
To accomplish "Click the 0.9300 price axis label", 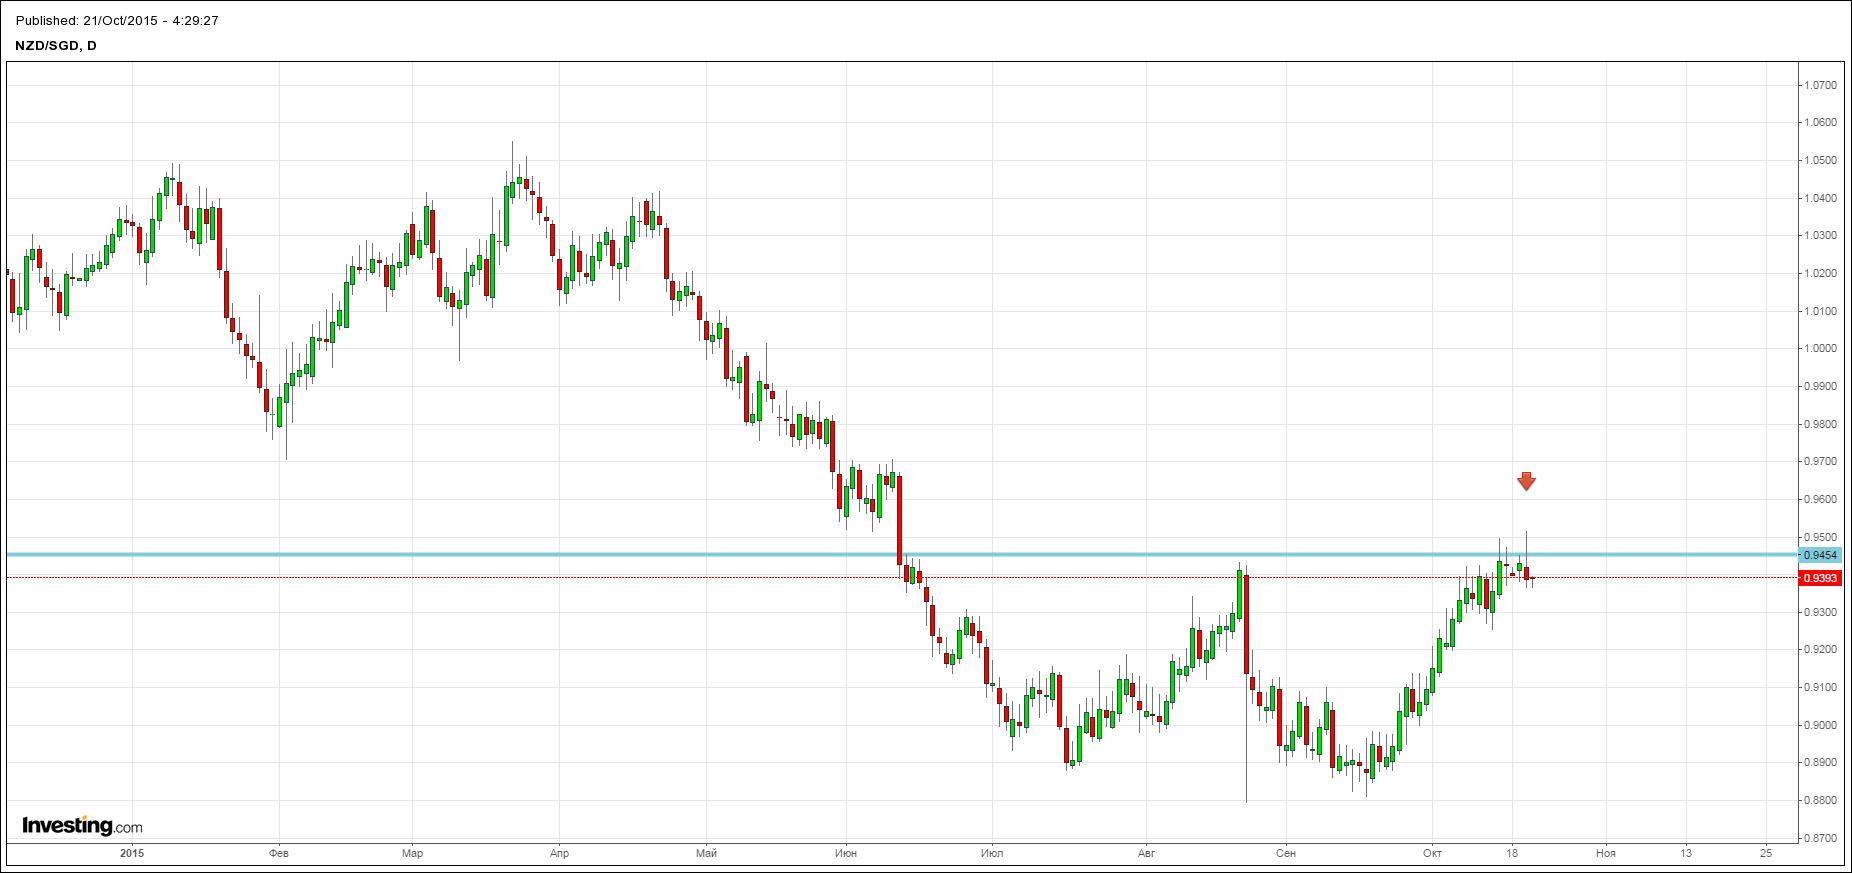I will (x=1818, y=613).
